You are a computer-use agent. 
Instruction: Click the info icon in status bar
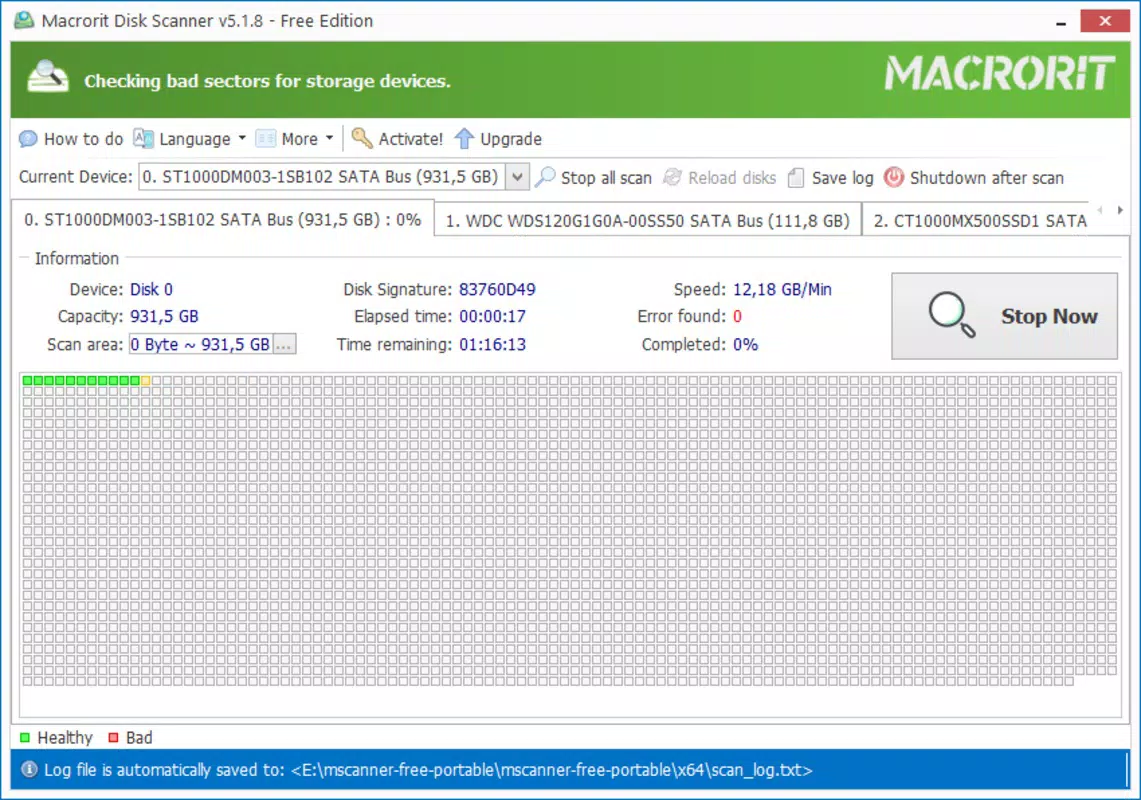[29, 769]
